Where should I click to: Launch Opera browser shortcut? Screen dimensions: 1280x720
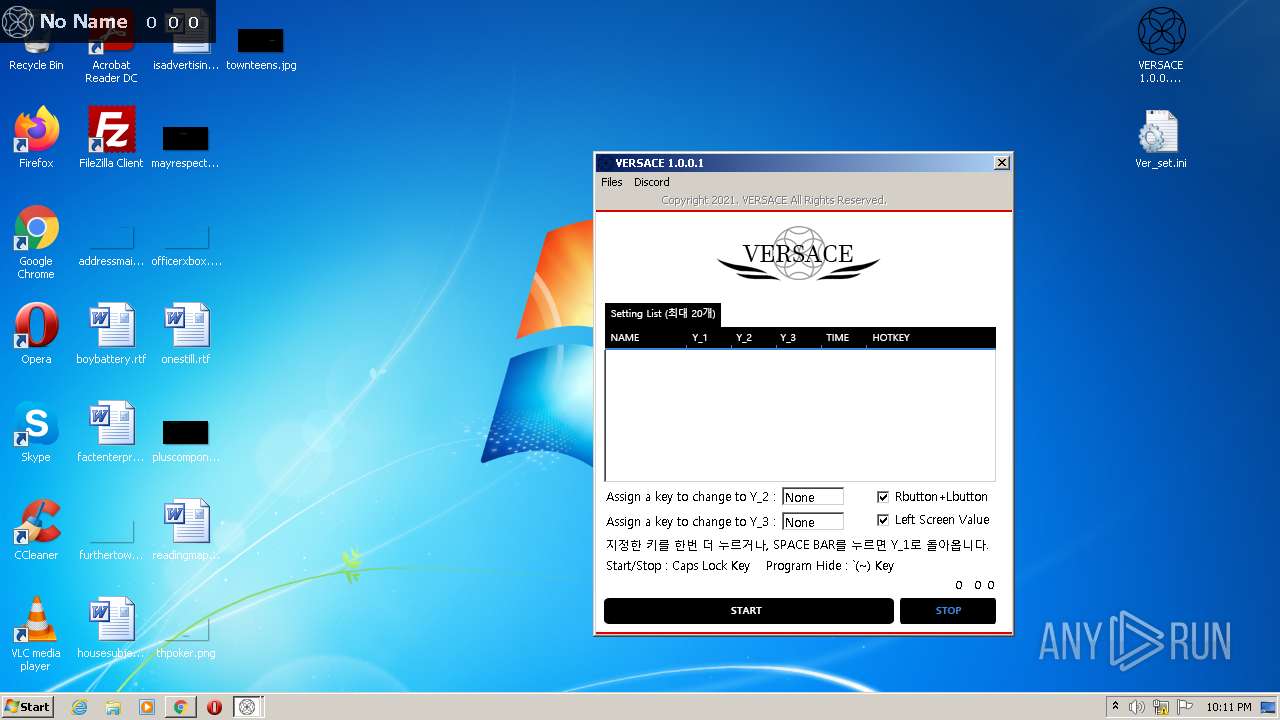[36, 334]
